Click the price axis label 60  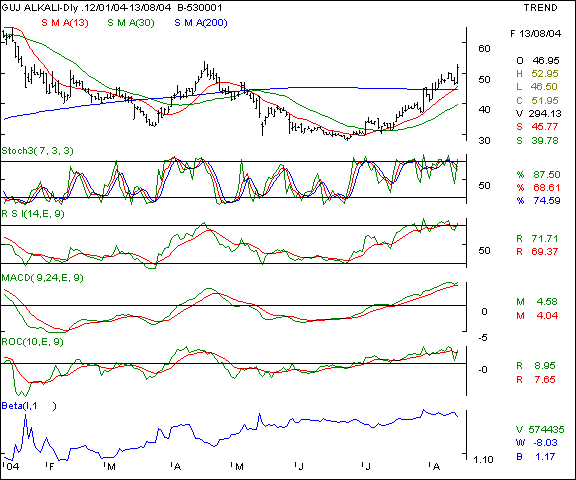484,48
